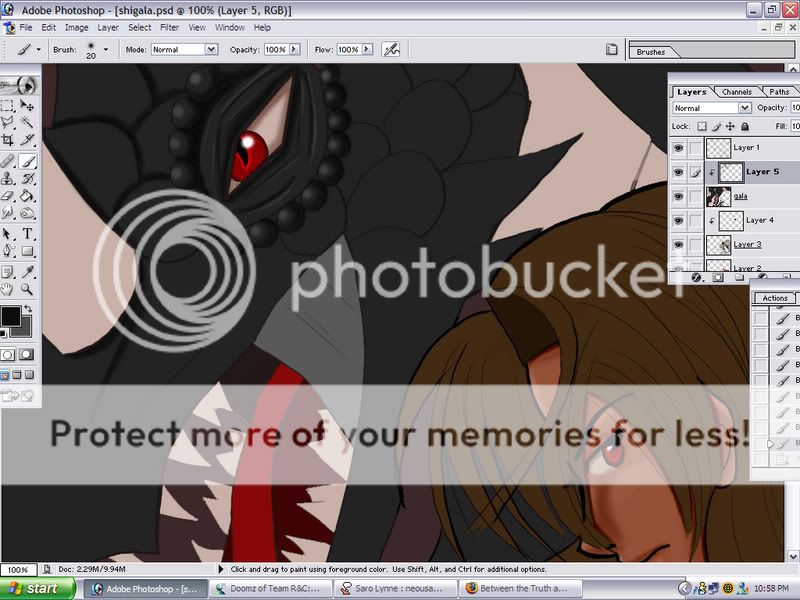The height and width of the screenshot is (600, 800).
Task: Select the Rectangle shape tool
Action: [27, 251]
